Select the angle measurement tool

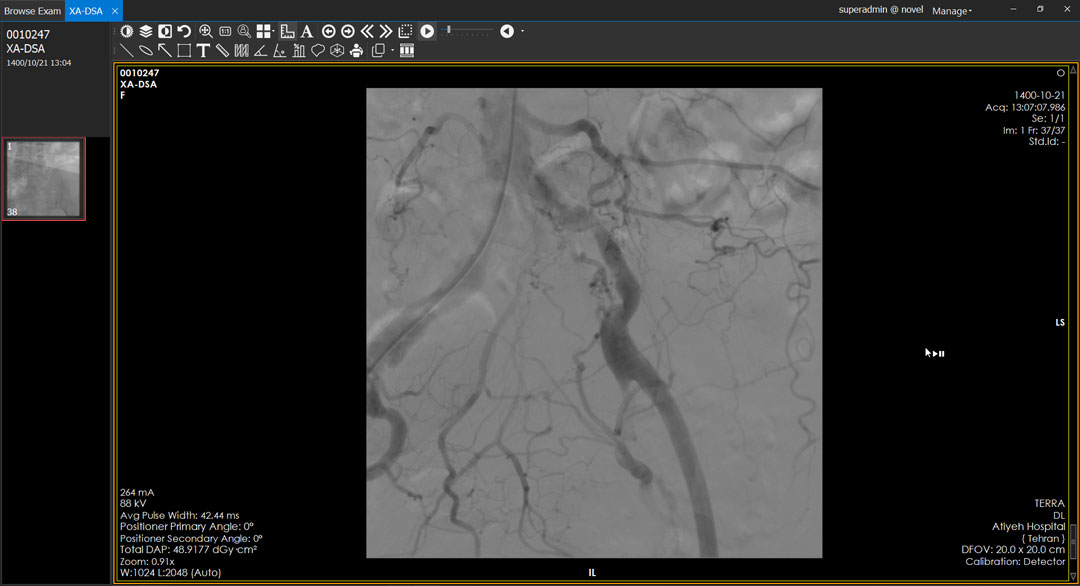click(x=260, y=50)
